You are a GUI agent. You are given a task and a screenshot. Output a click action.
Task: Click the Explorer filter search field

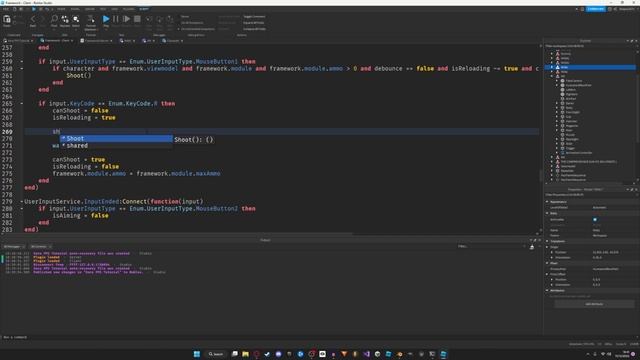click(590, 46)
